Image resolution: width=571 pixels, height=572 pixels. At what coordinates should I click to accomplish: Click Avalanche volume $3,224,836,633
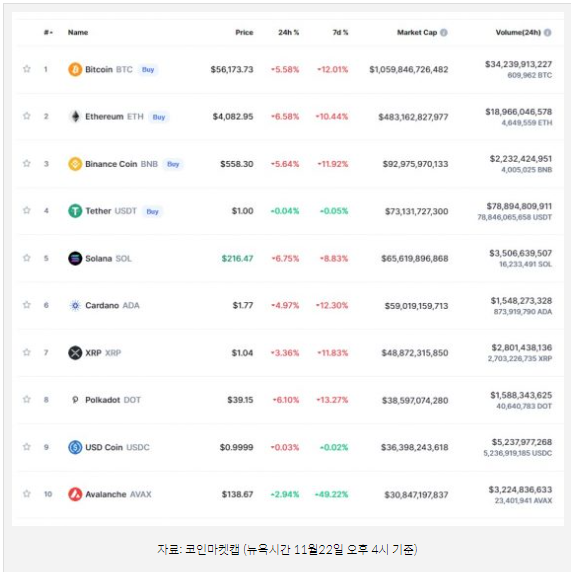click(x=520, y=490)
